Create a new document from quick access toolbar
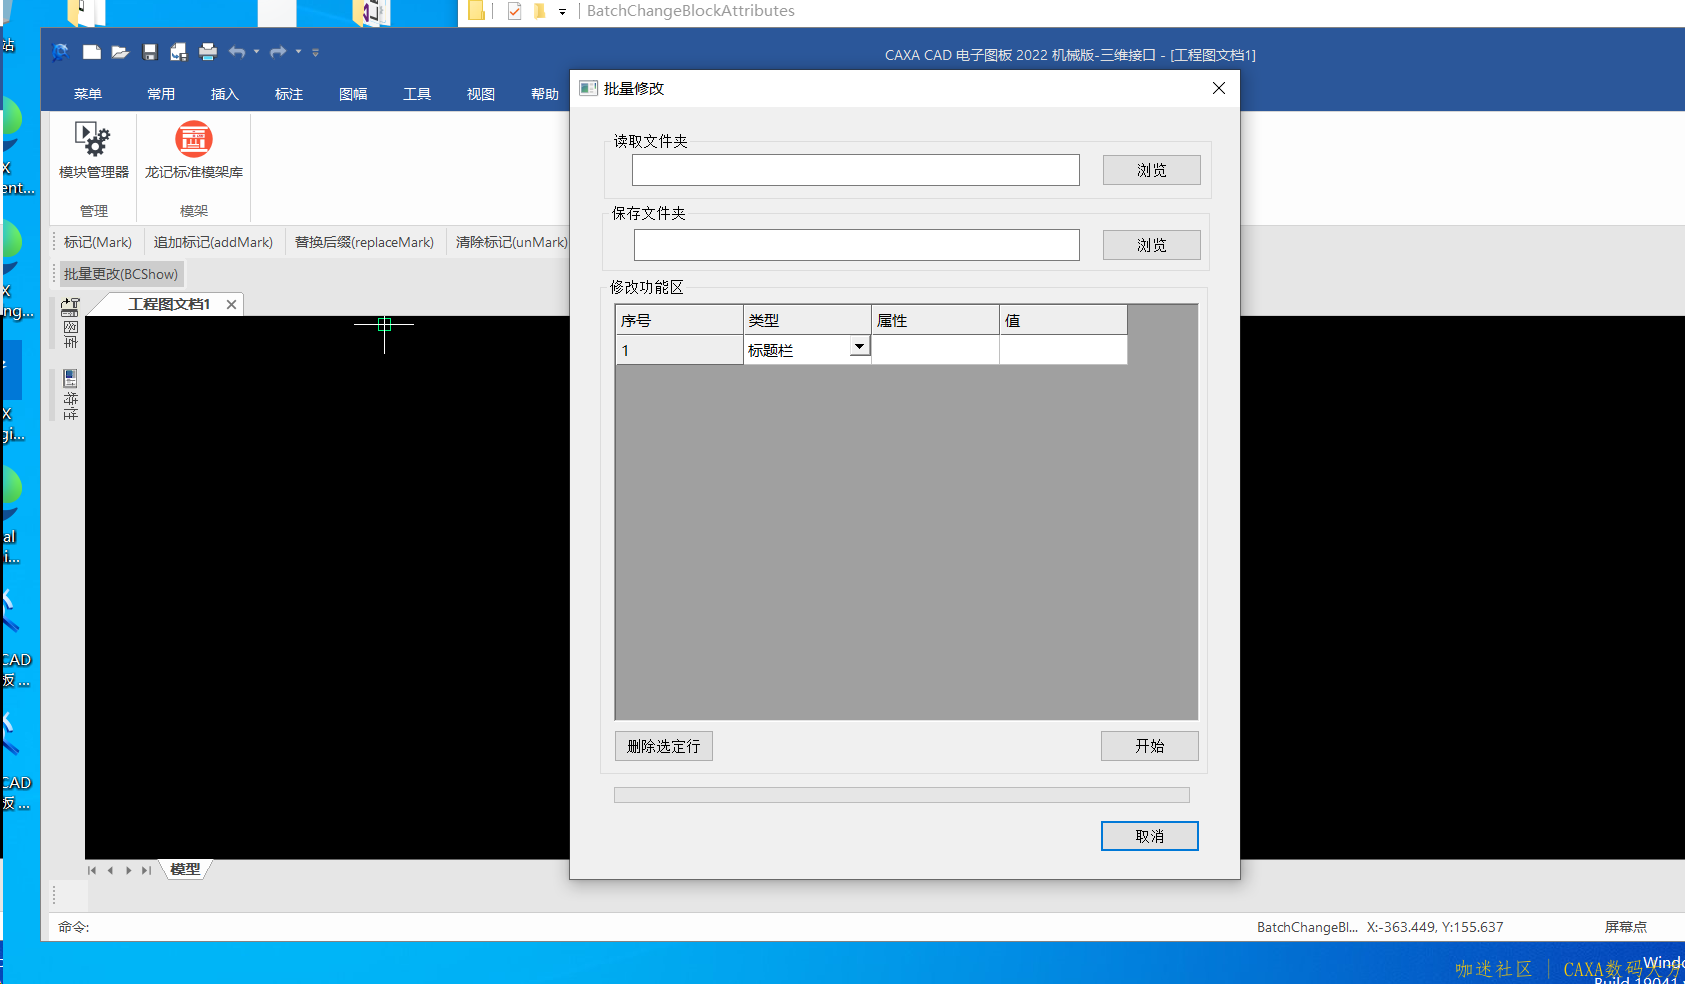 pyautogui.click(x=92, y=52)
